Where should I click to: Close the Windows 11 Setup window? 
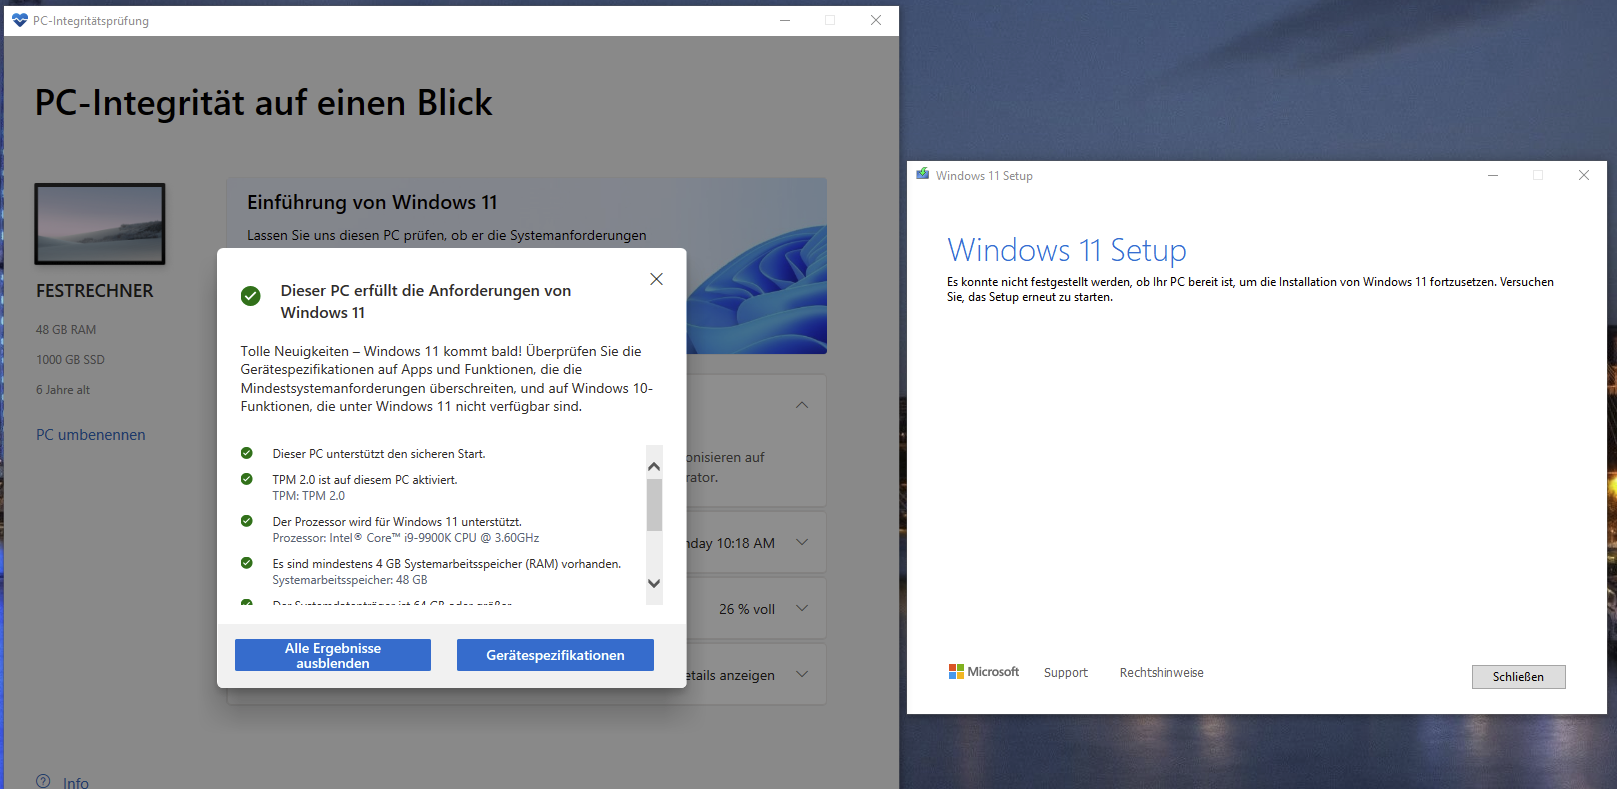tap(1584, 175)
